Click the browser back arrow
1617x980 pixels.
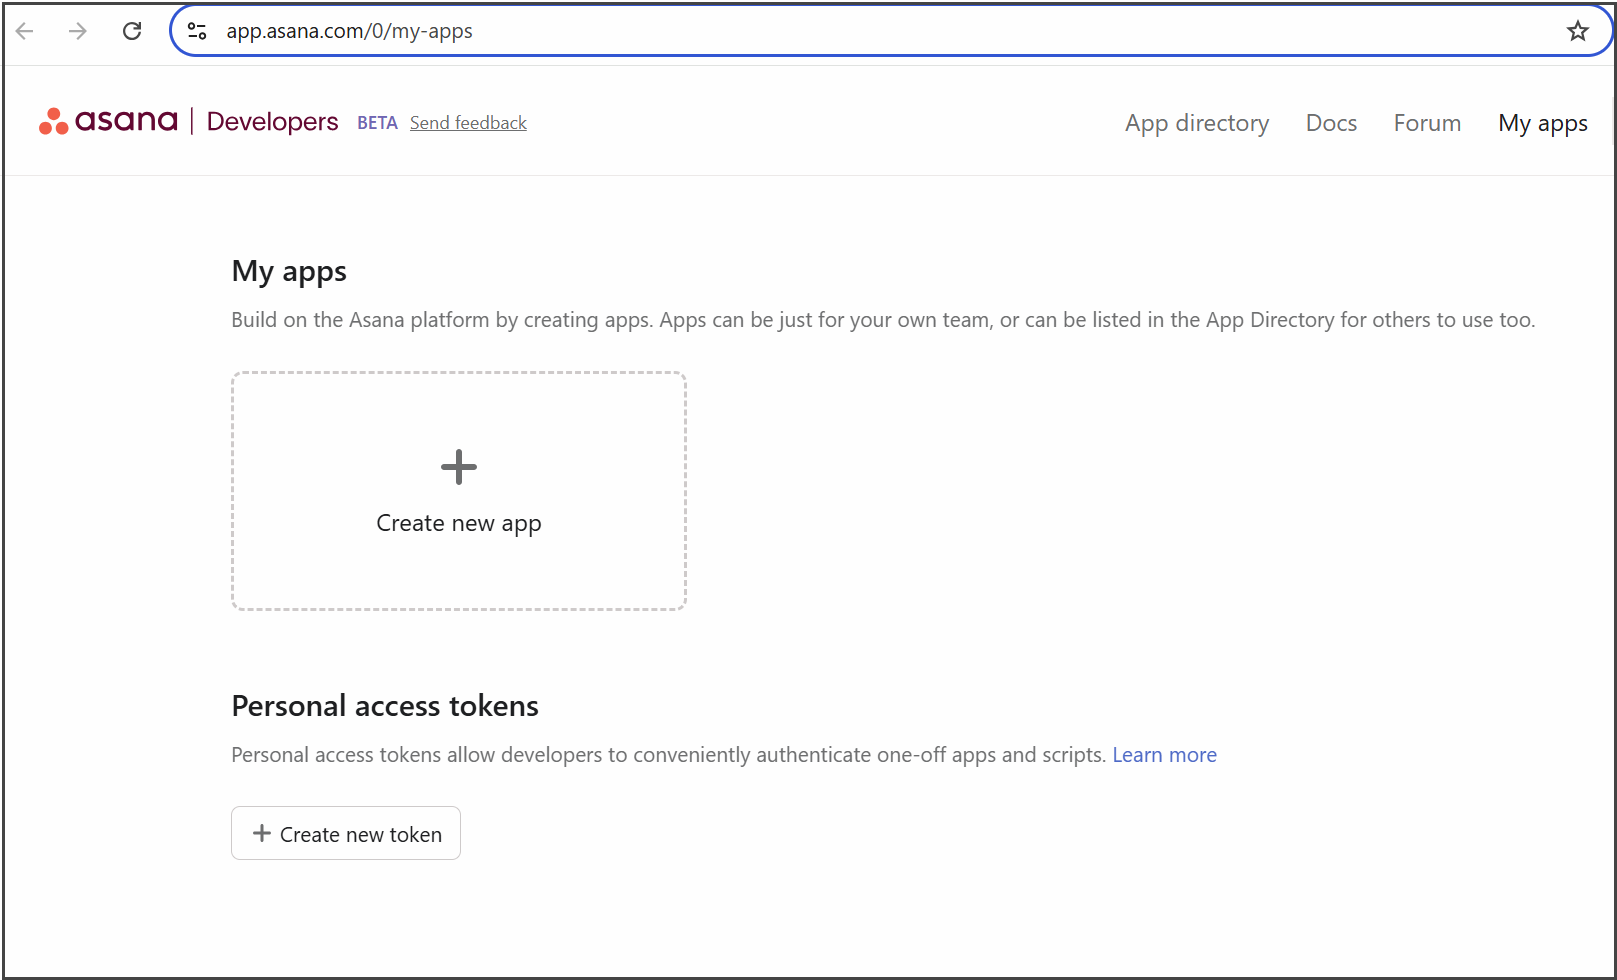(25, 31)
